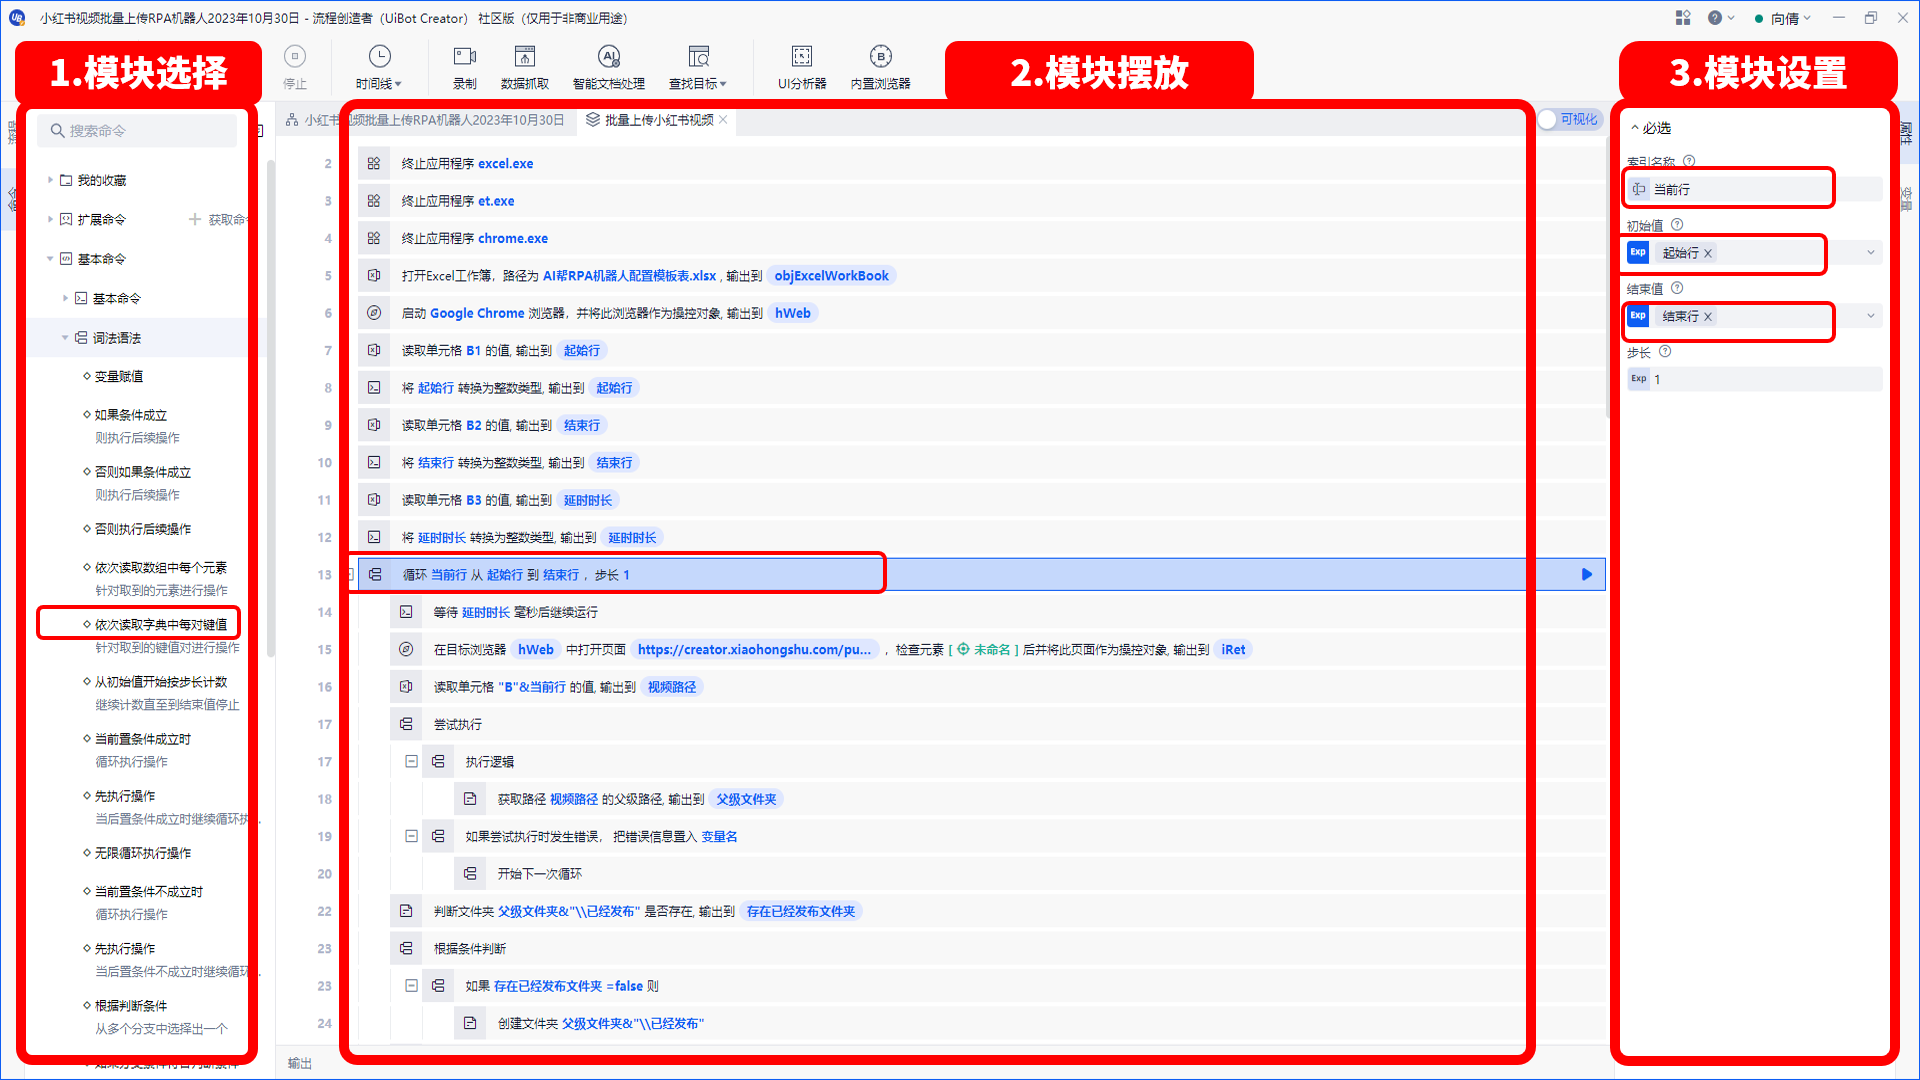Click the help icon next to 索引名称

click(1689, 161)
